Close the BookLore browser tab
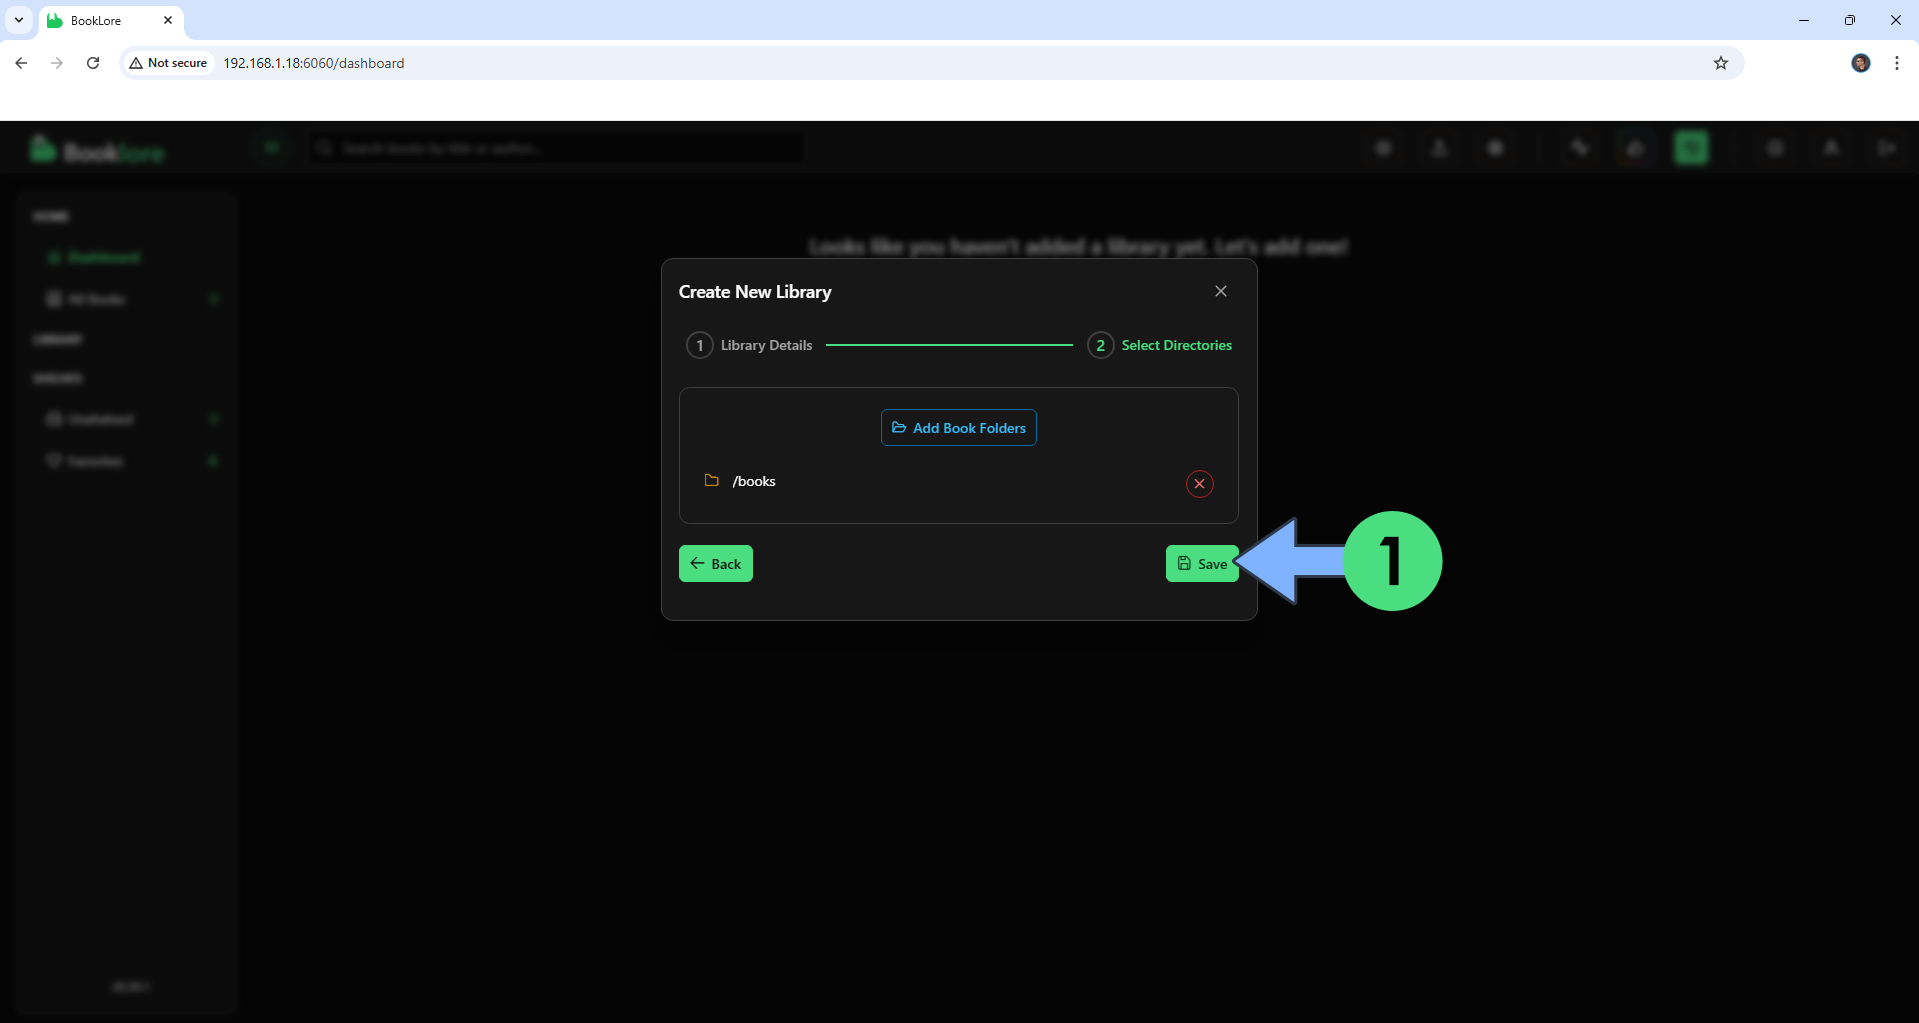This screenshot has height=1023, width=1919. [168, 20]
